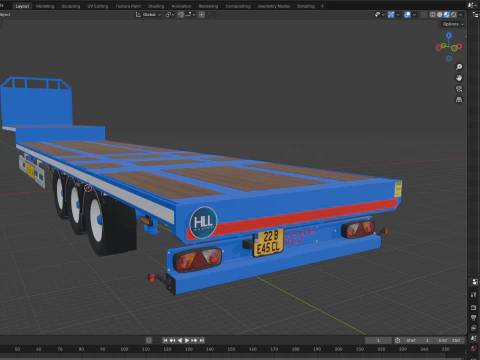Open the Sculpting workspace tab

click(71, 6)
